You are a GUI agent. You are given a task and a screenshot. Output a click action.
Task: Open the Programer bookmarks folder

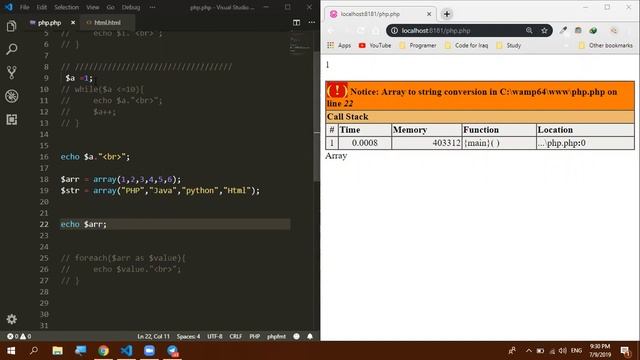[x=418, y=45]
